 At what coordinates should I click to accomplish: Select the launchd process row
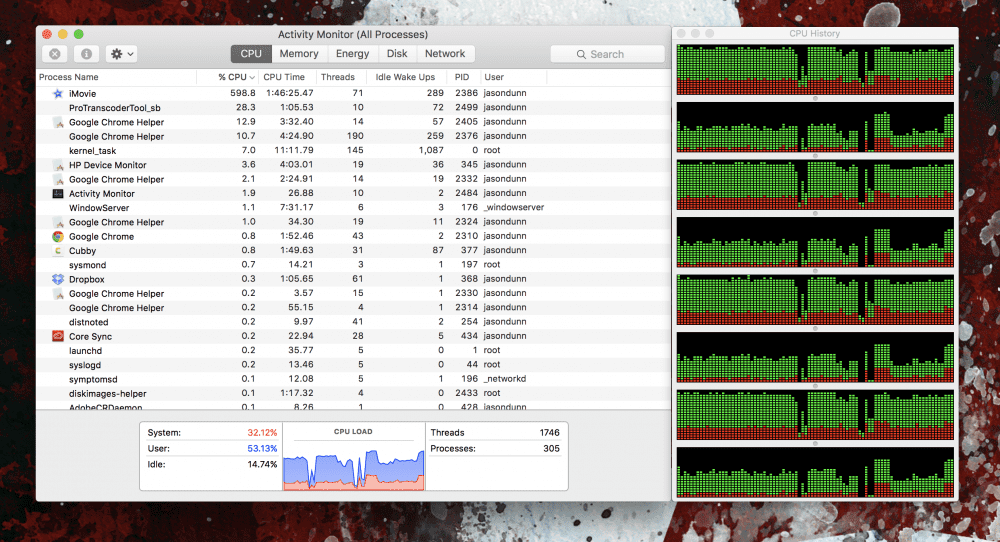click(353, 351)
